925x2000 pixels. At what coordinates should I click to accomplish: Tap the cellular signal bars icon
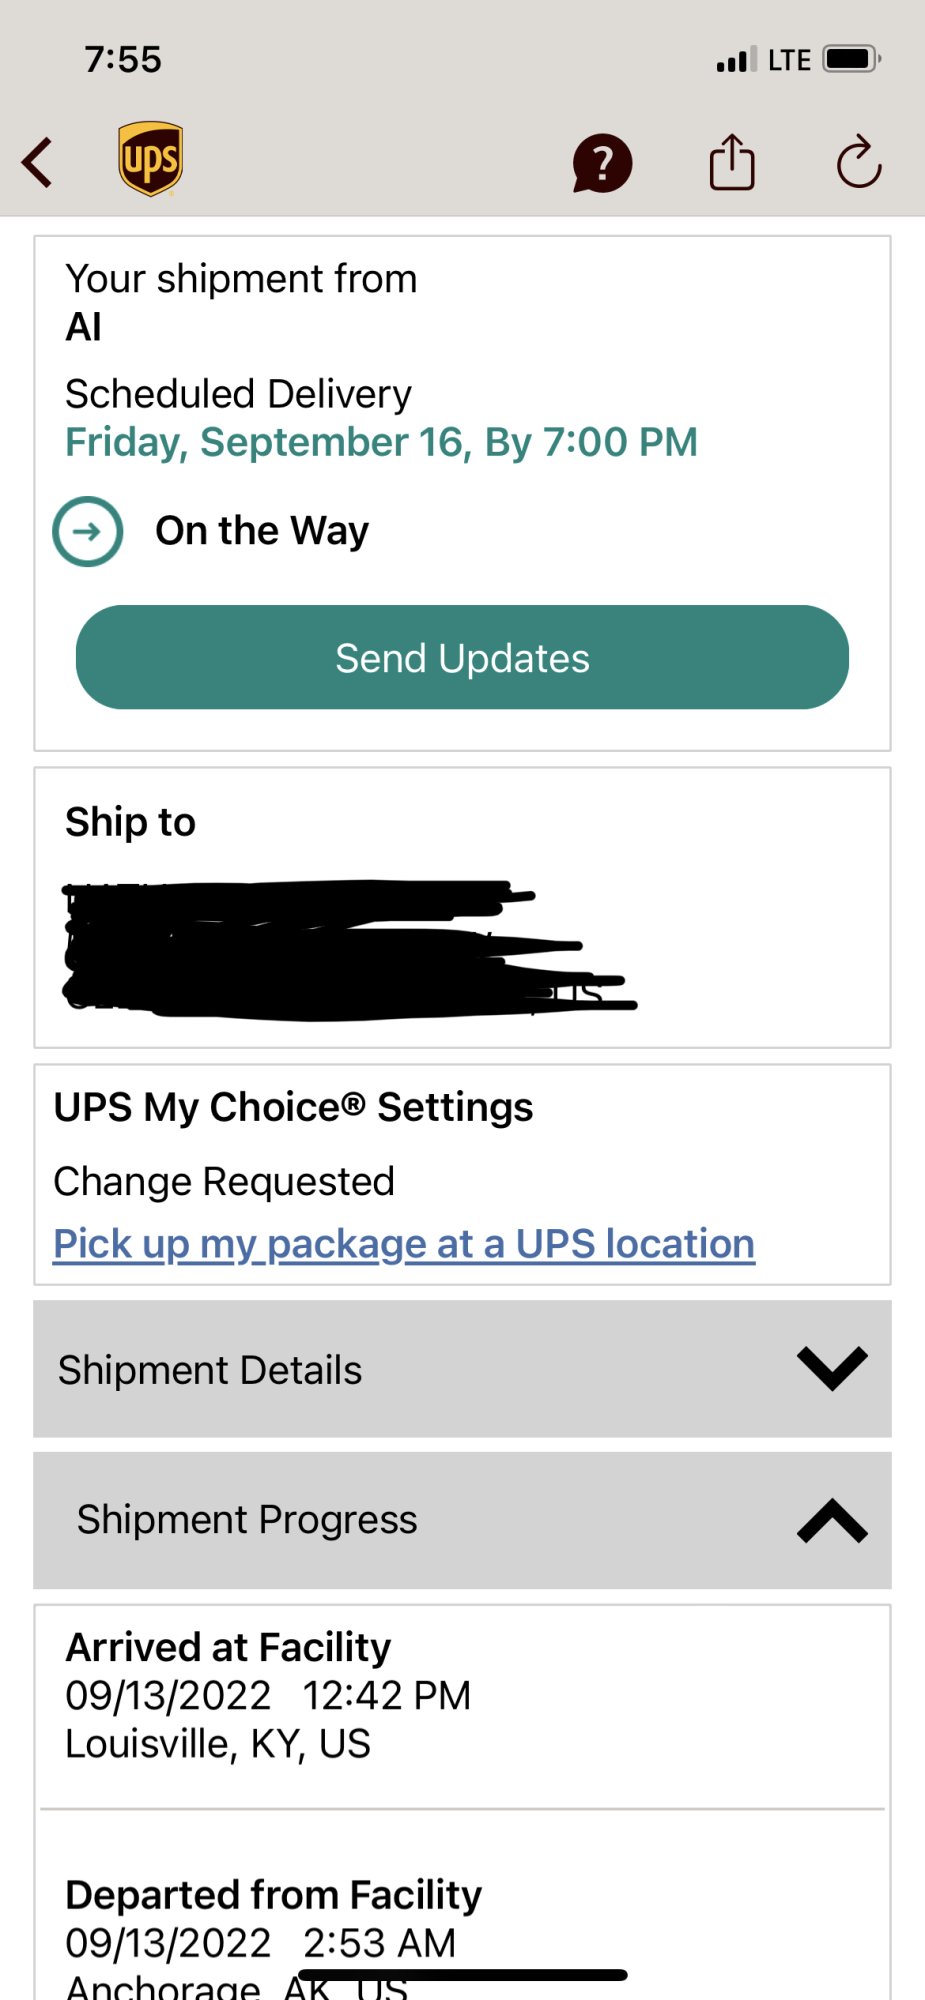(736, 61)
